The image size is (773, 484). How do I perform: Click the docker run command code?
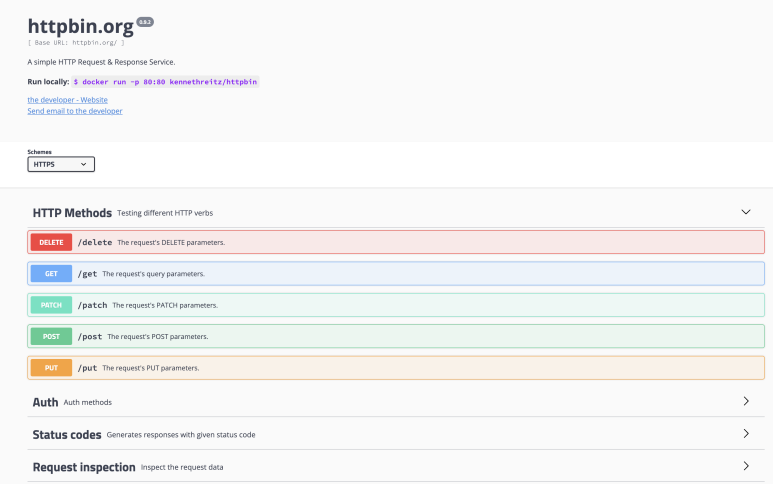point(165,82)
